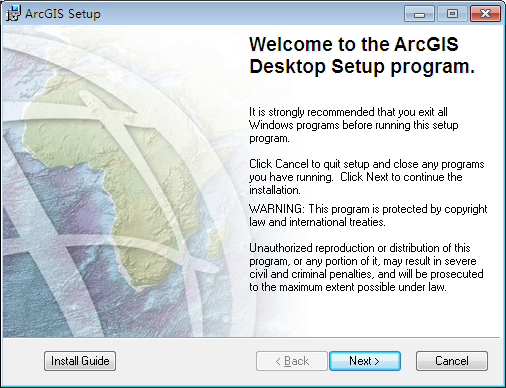The width and height of the screenshot is (506, 388).
Task: Open the Install Guide
Action: coord(80,361)
